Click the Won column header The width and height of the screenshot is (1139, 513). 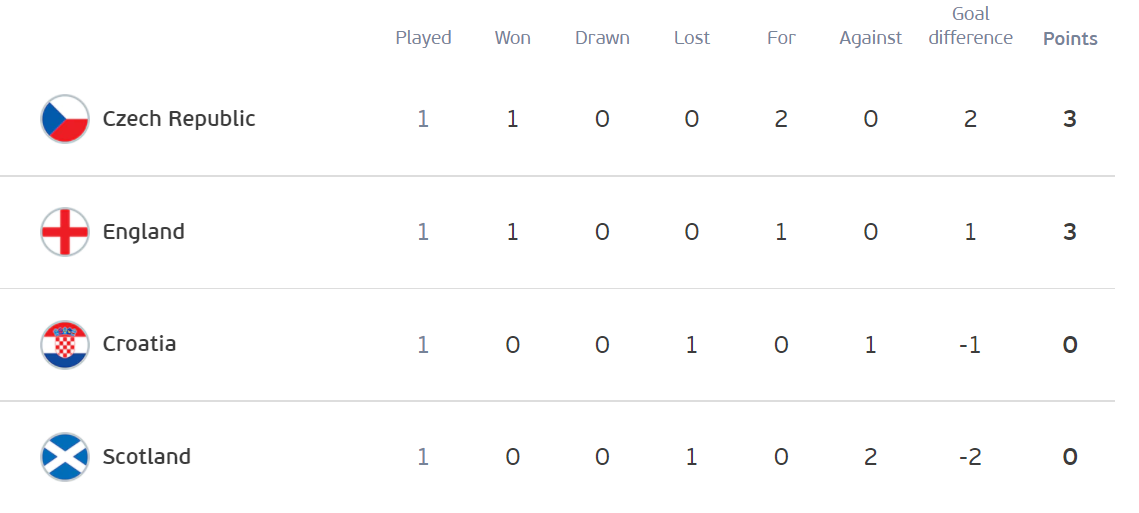click(513, 38)
